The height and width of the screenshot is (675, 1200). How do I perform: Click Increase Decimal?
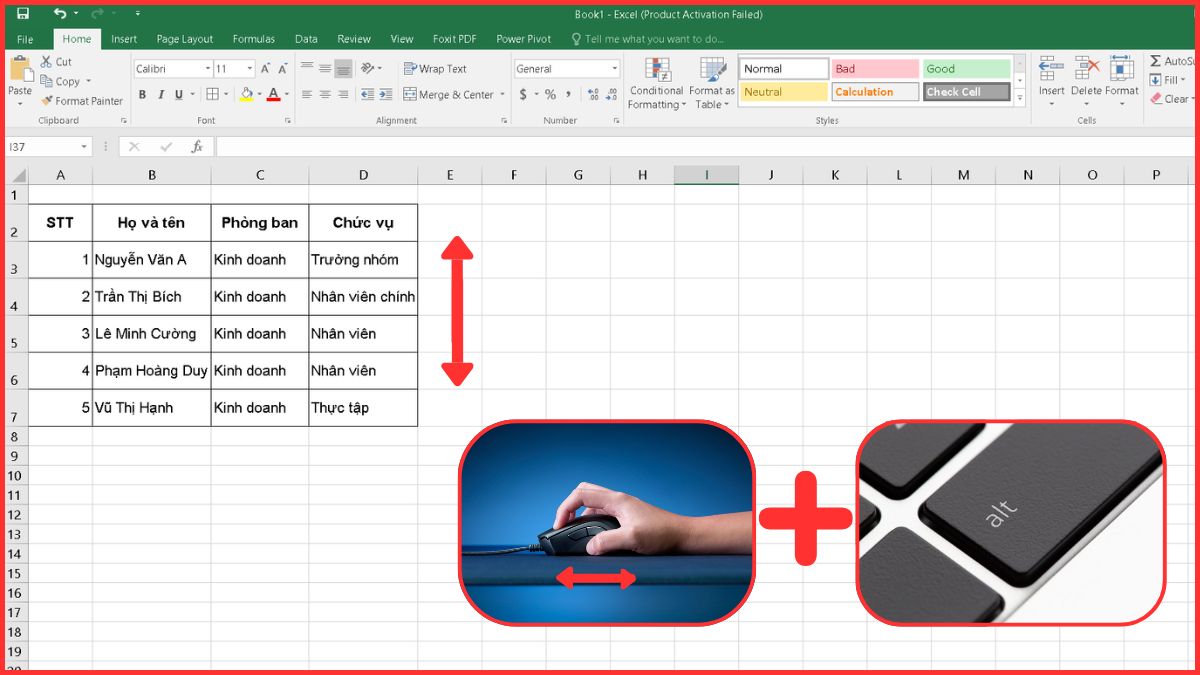click(x=594, y=95)
